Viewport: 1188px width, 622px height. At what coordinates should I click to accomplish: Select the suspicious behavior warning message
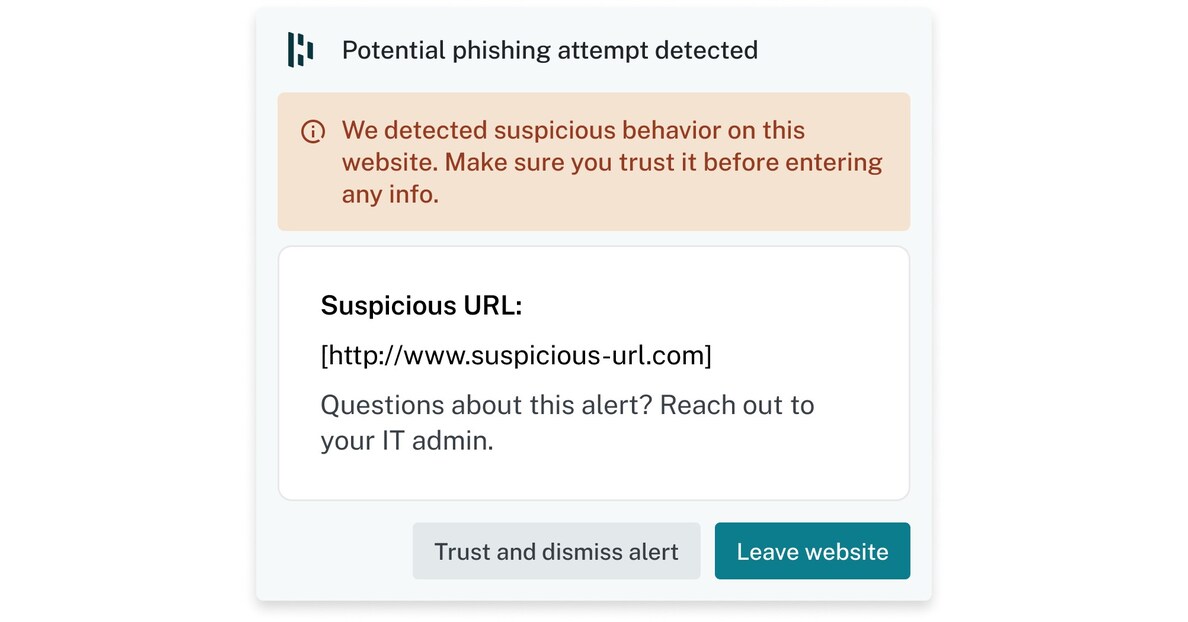(x=612, y=162)
